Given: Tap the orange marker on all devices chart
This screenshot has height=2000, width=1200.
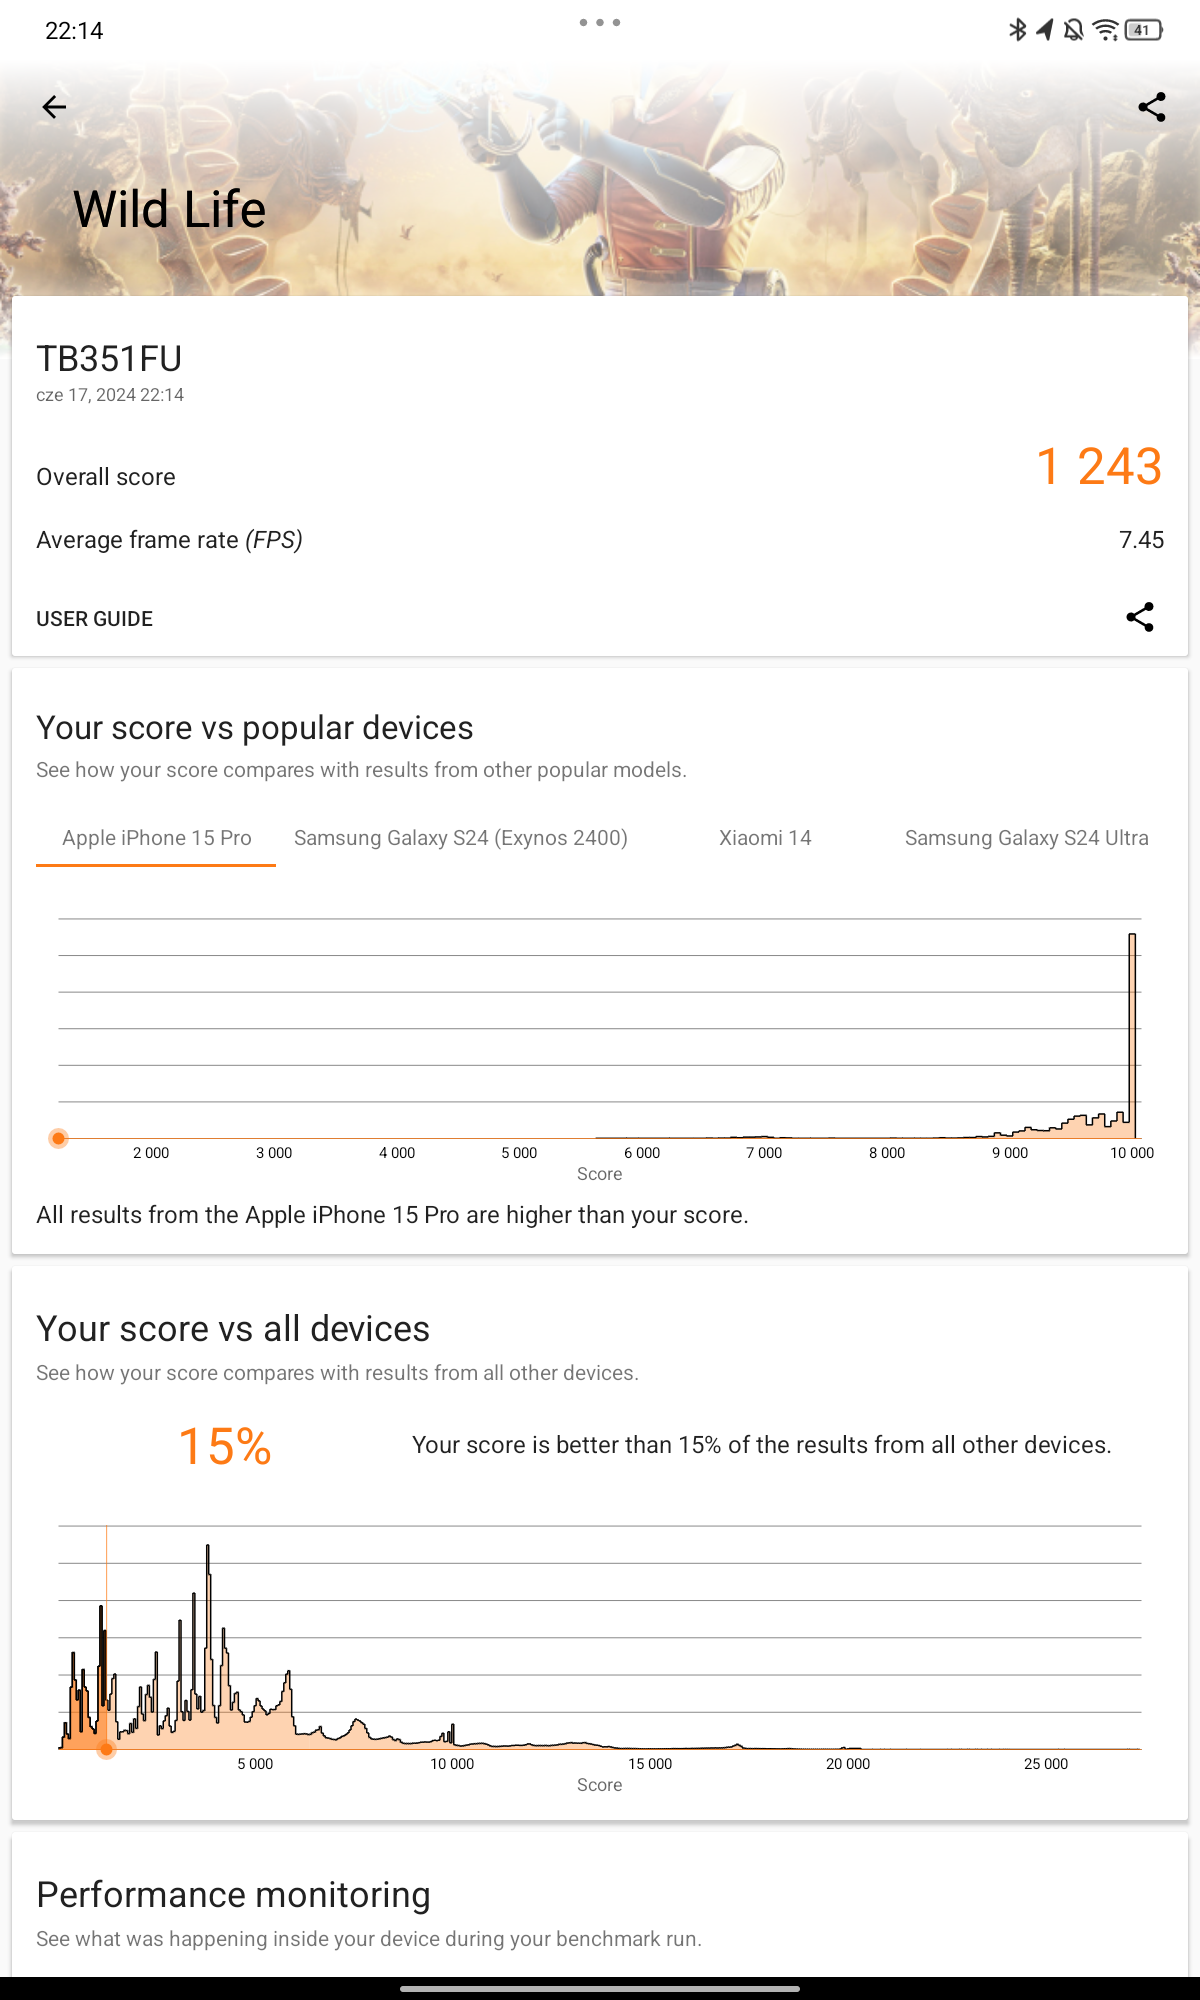Looking at the screenshot, I should click(x=106, y=1749).
